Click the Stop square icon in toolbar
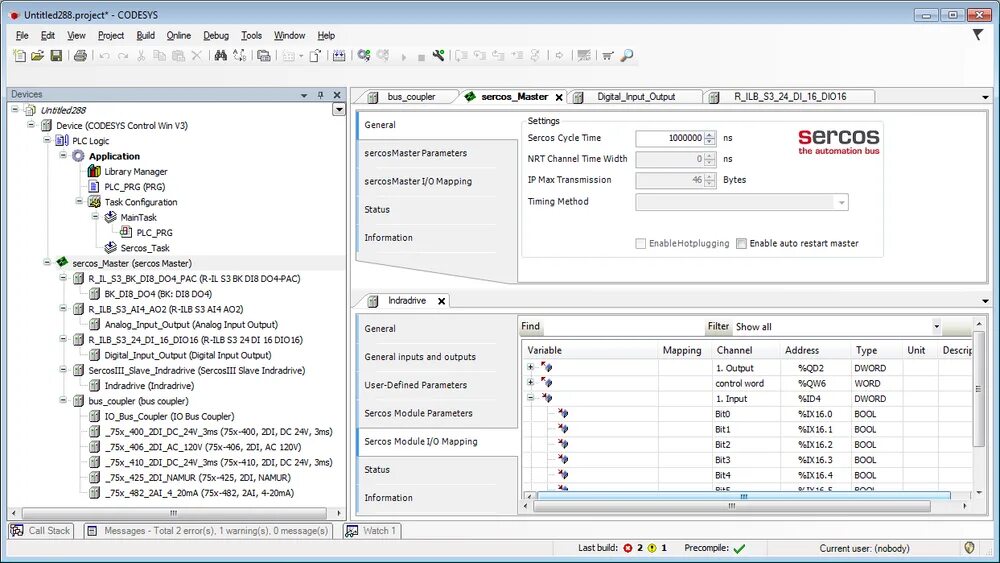Screen dimensions: 1000x563 [421, 57]
